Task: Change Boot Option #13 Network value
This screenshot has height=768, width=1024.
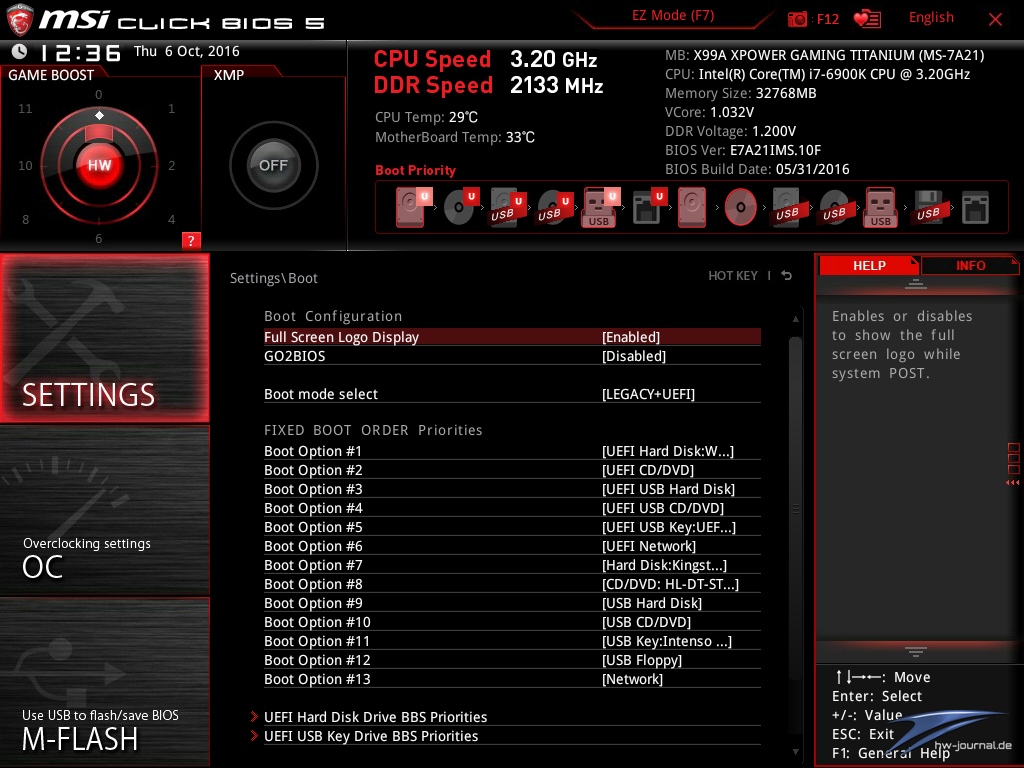Action: tap(632, 678)
